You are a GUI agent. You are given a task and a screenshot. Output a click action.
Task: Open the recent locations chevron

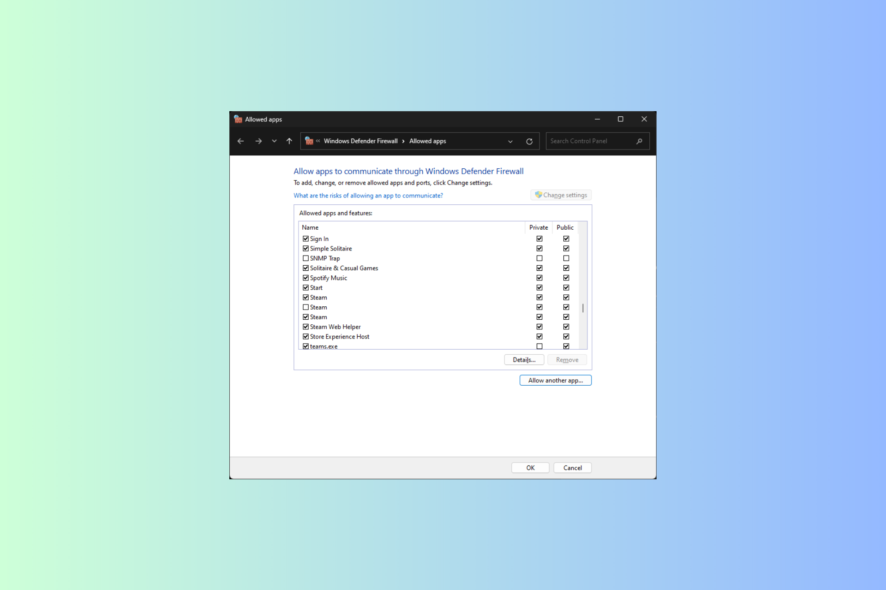point(273,141)
